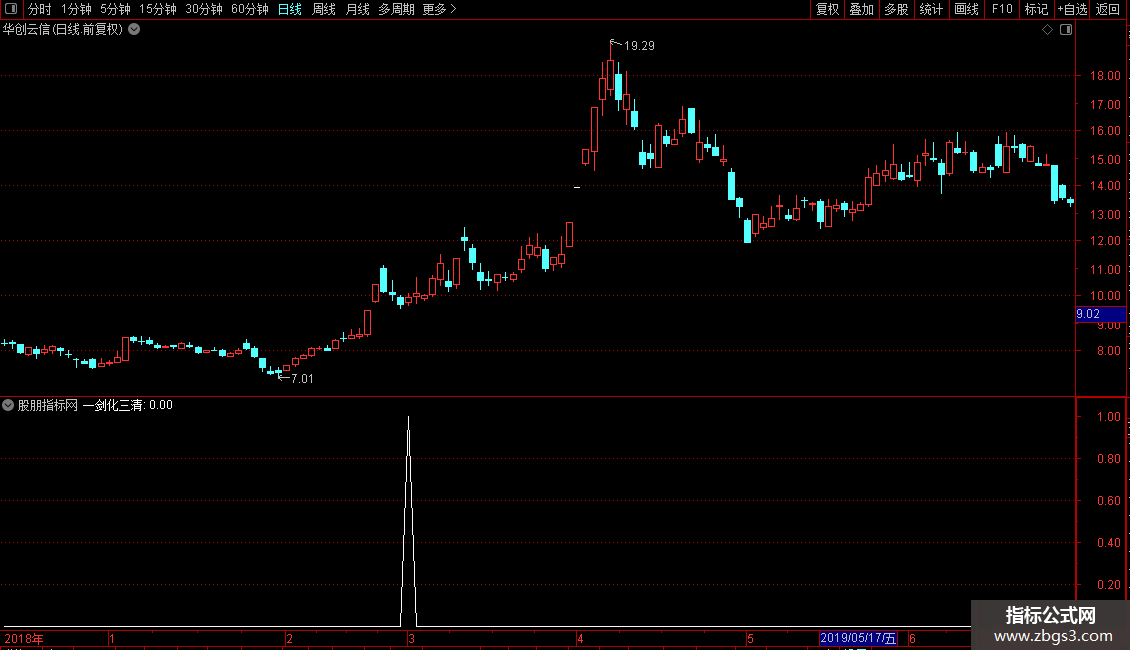Select the 15分钟 period tab

(157, 9)
